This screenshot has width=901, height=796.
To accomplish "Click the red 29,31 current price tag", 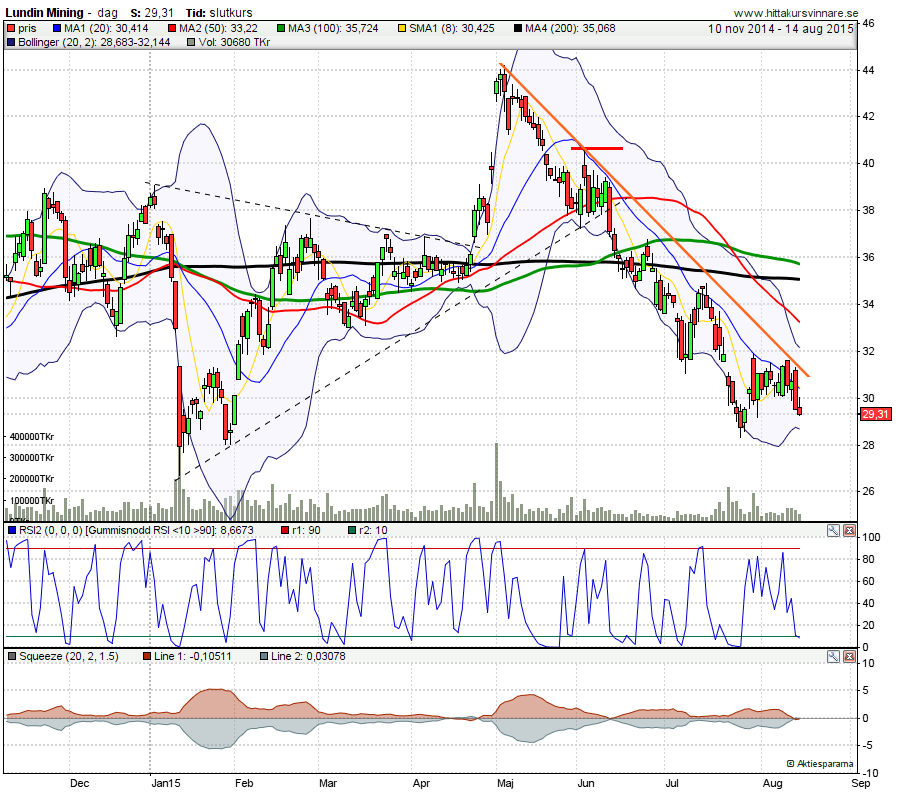I will coord(875,414).
